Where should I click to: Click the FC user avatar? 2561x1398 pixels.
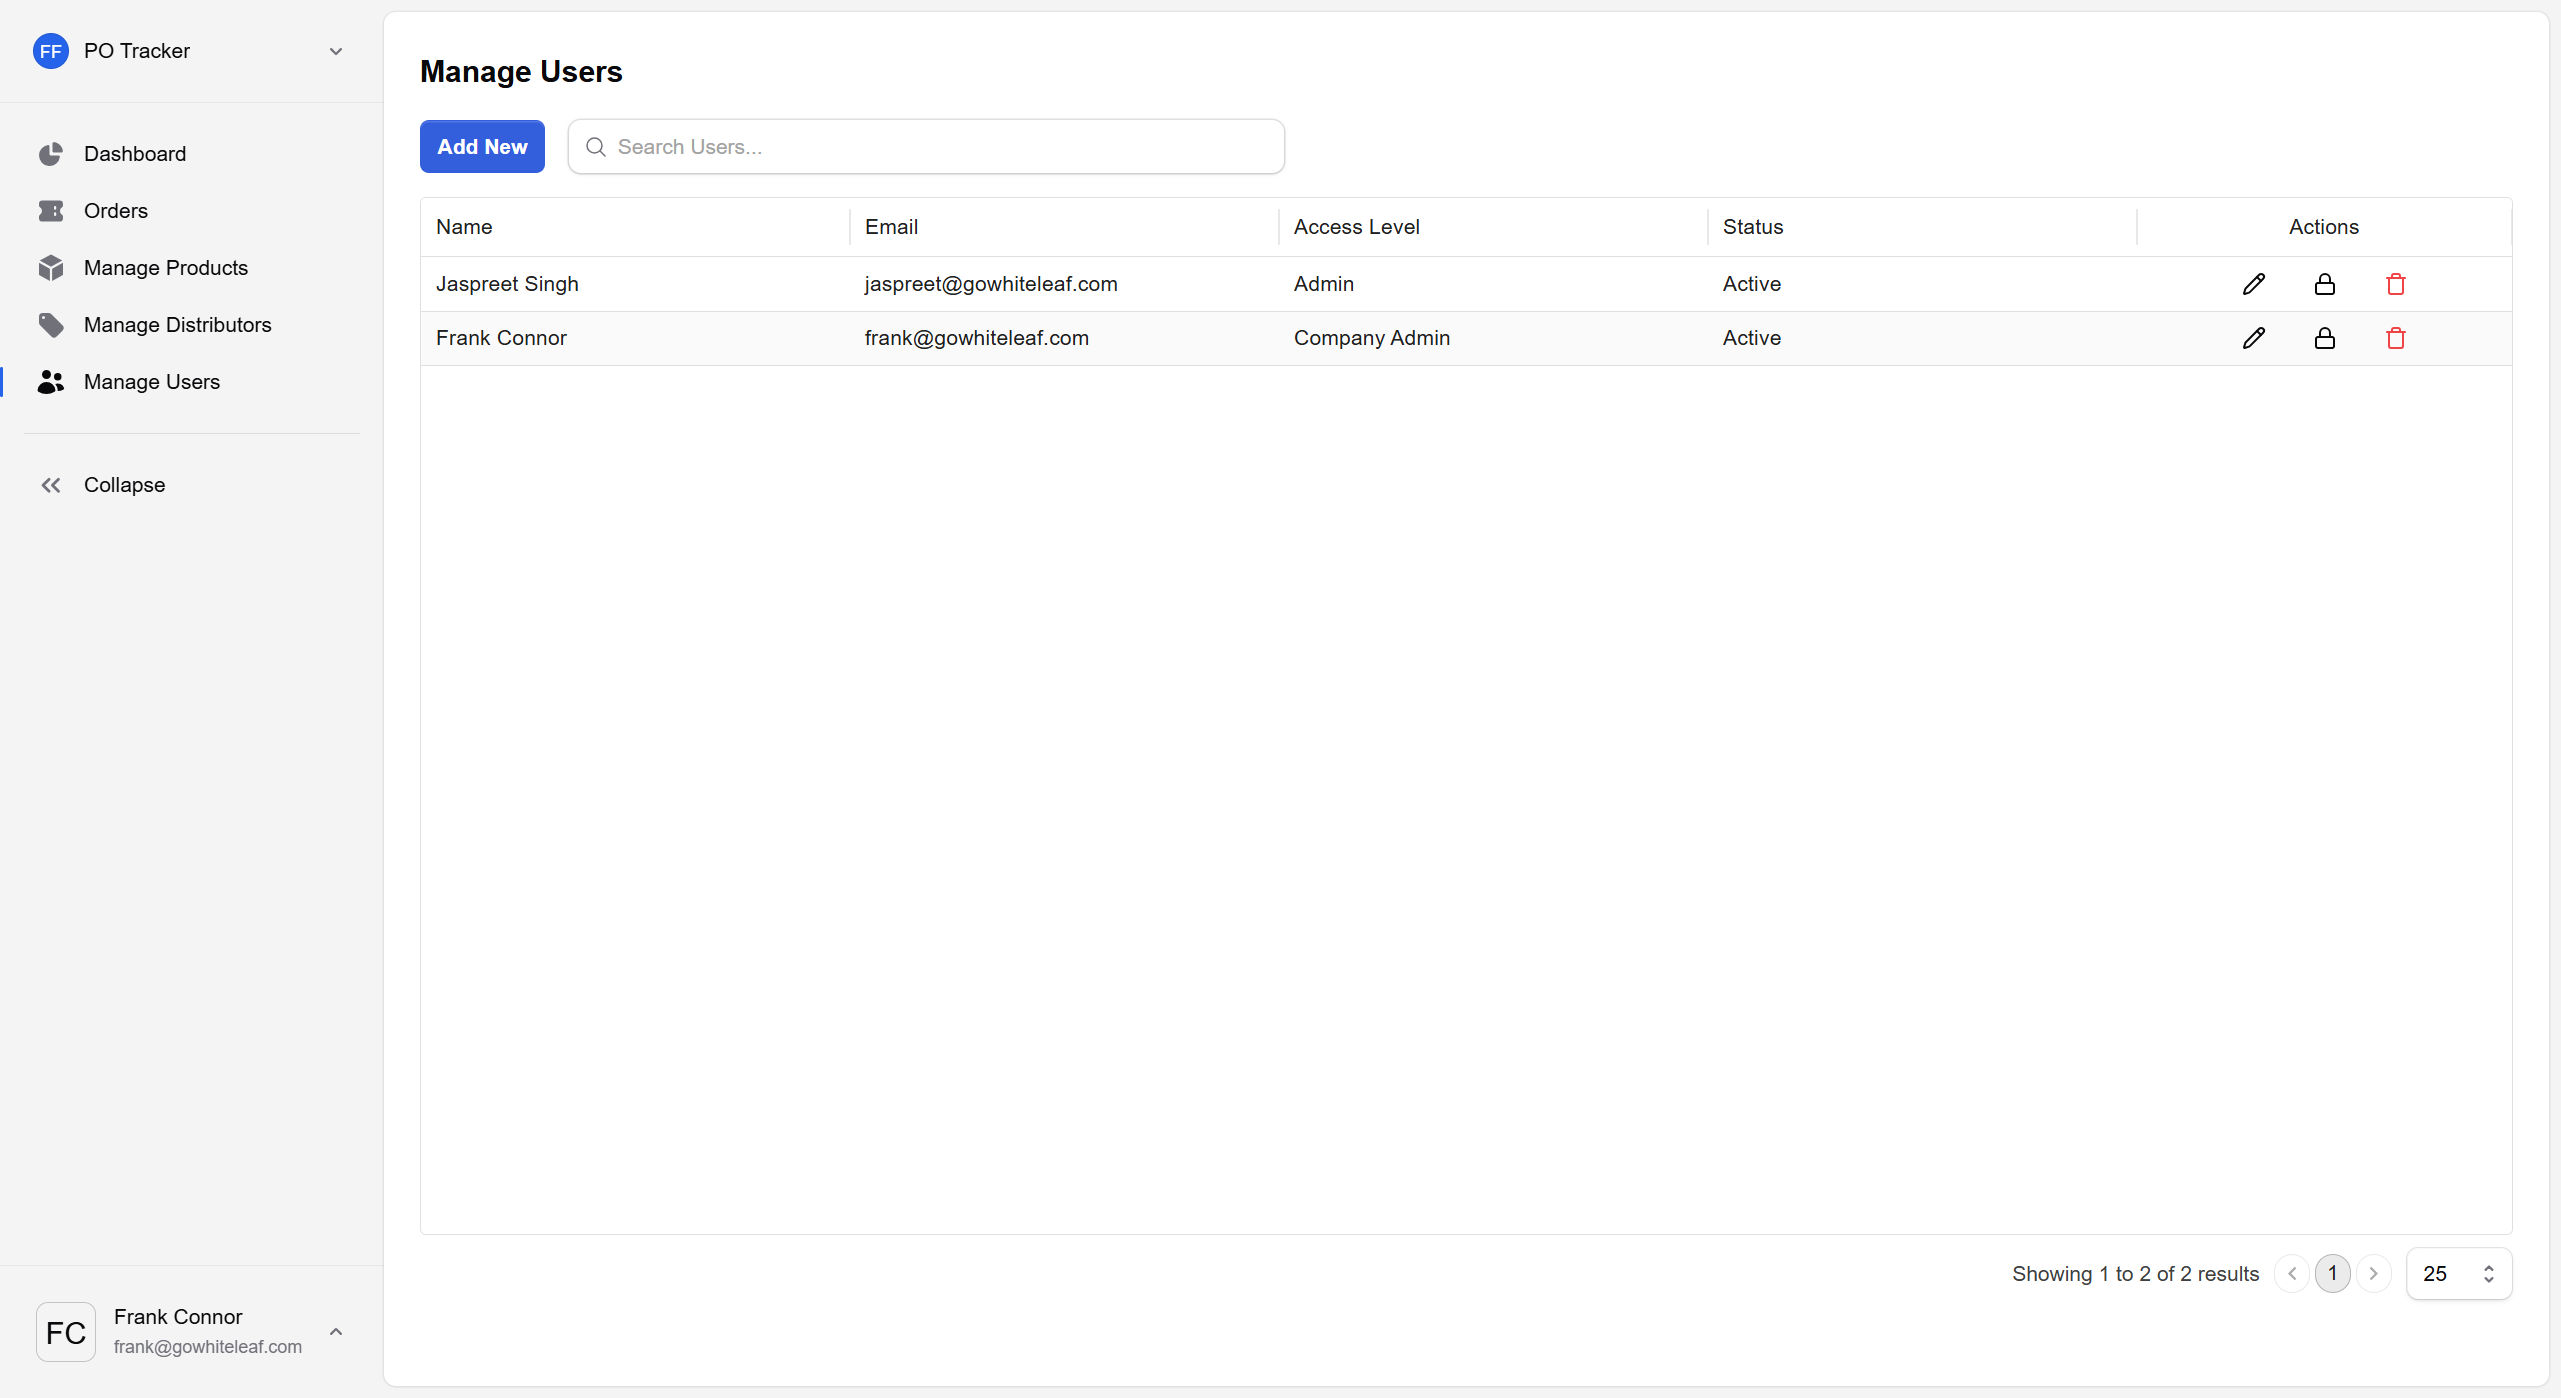click(x=66, y=1331)
